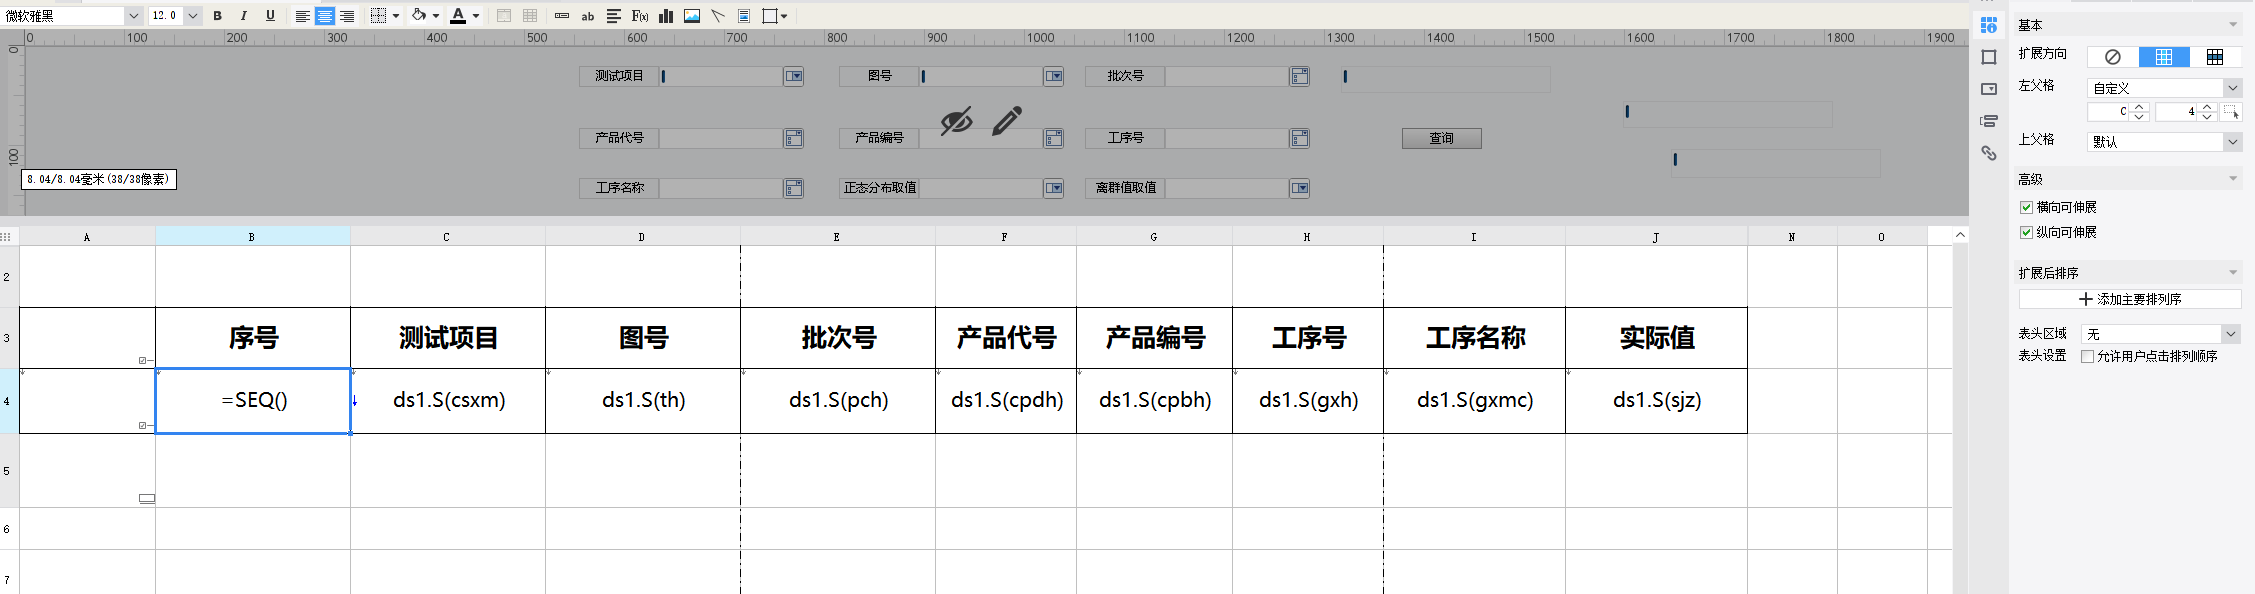The height and width of the screenshot is (594, 2255).
Task: Open fill color dropdown arrow
Action: [x=436, y=16]
